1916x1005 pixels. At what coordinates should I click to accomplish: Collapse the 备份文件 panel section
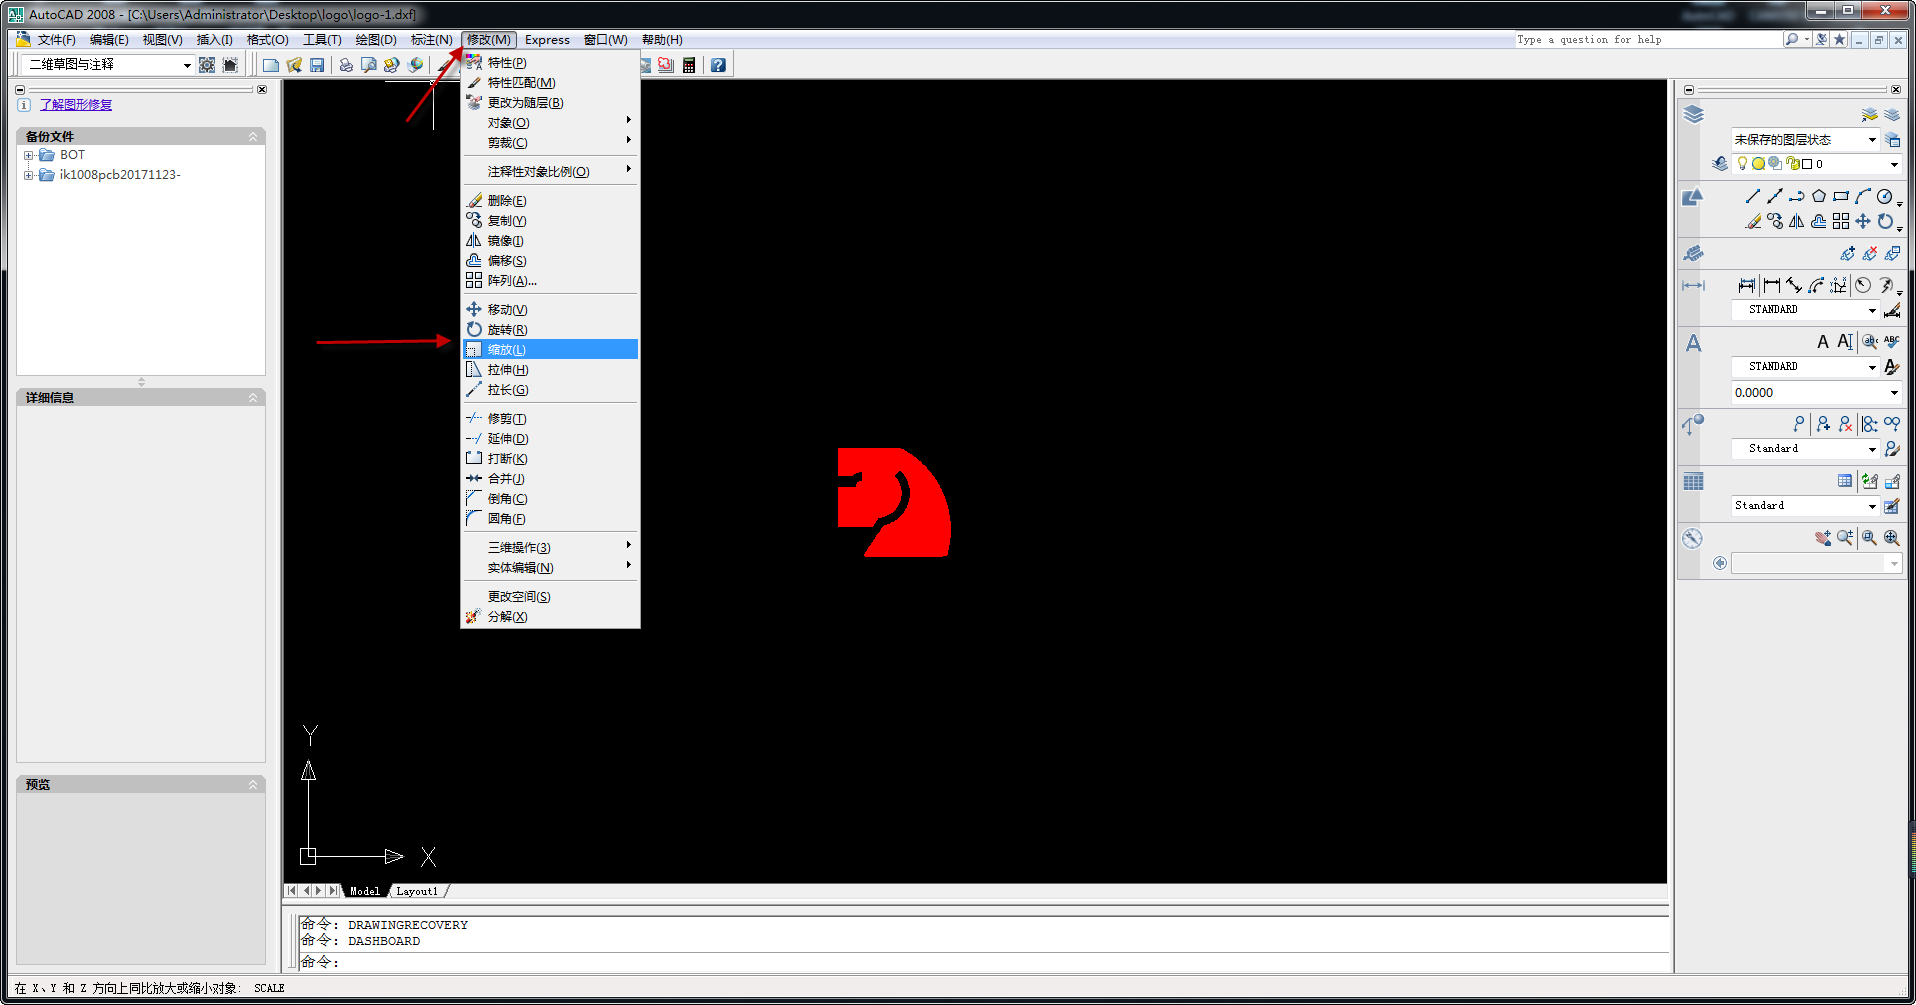point(253,136)
